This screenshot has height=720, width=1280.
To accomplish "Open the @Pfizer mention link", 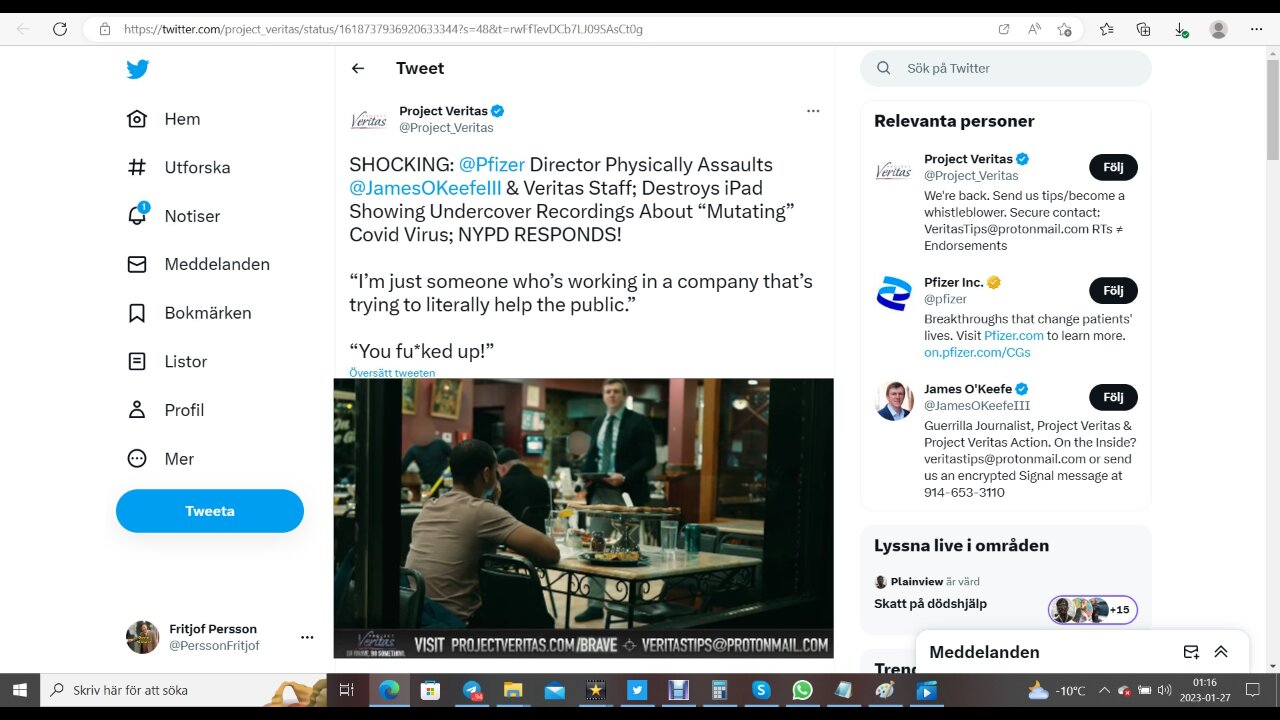I will coord(492,164).
